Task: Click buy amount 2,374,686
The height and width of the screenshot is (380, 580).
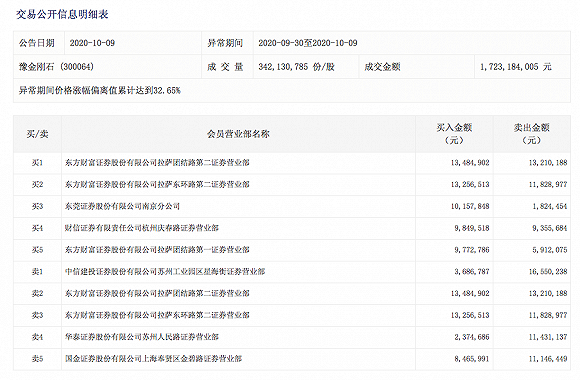Action: pyautogui.click(x=472, y=337)
